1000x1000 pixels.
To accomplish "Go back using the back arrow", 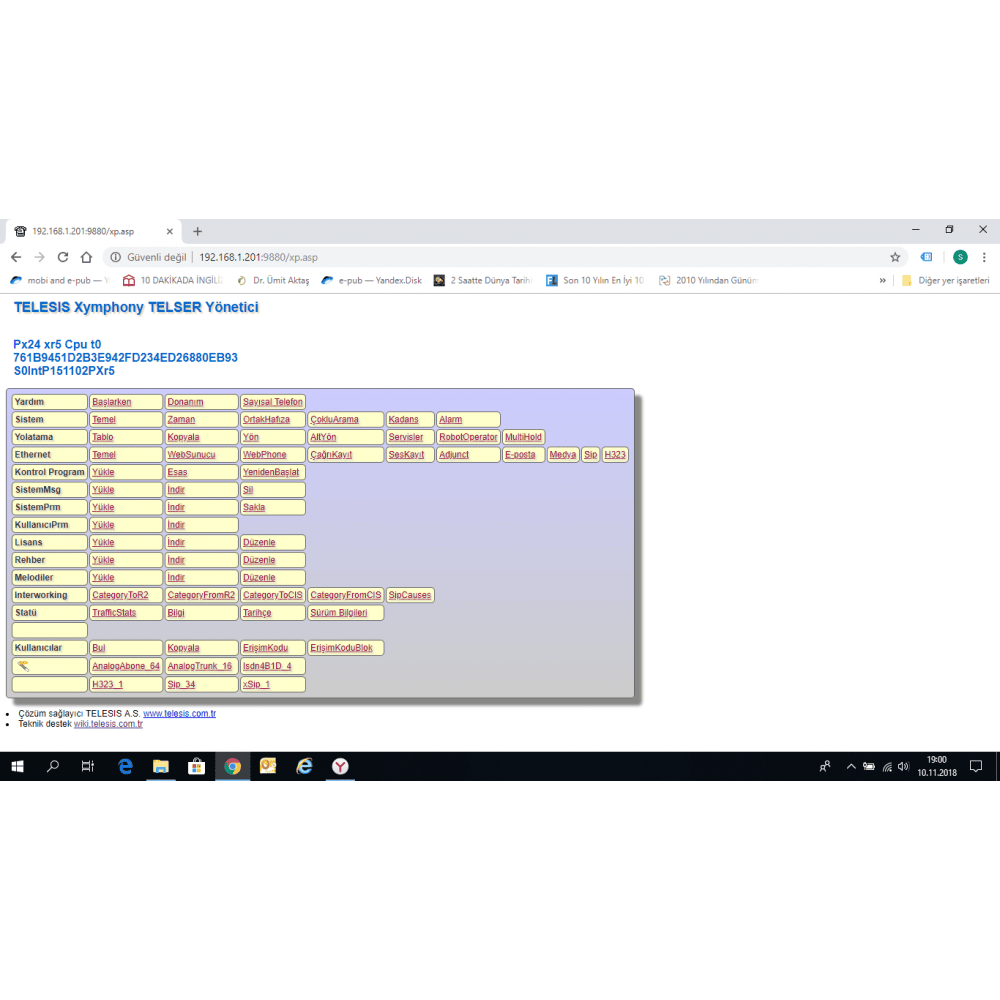I will click(x=15, y=257).
